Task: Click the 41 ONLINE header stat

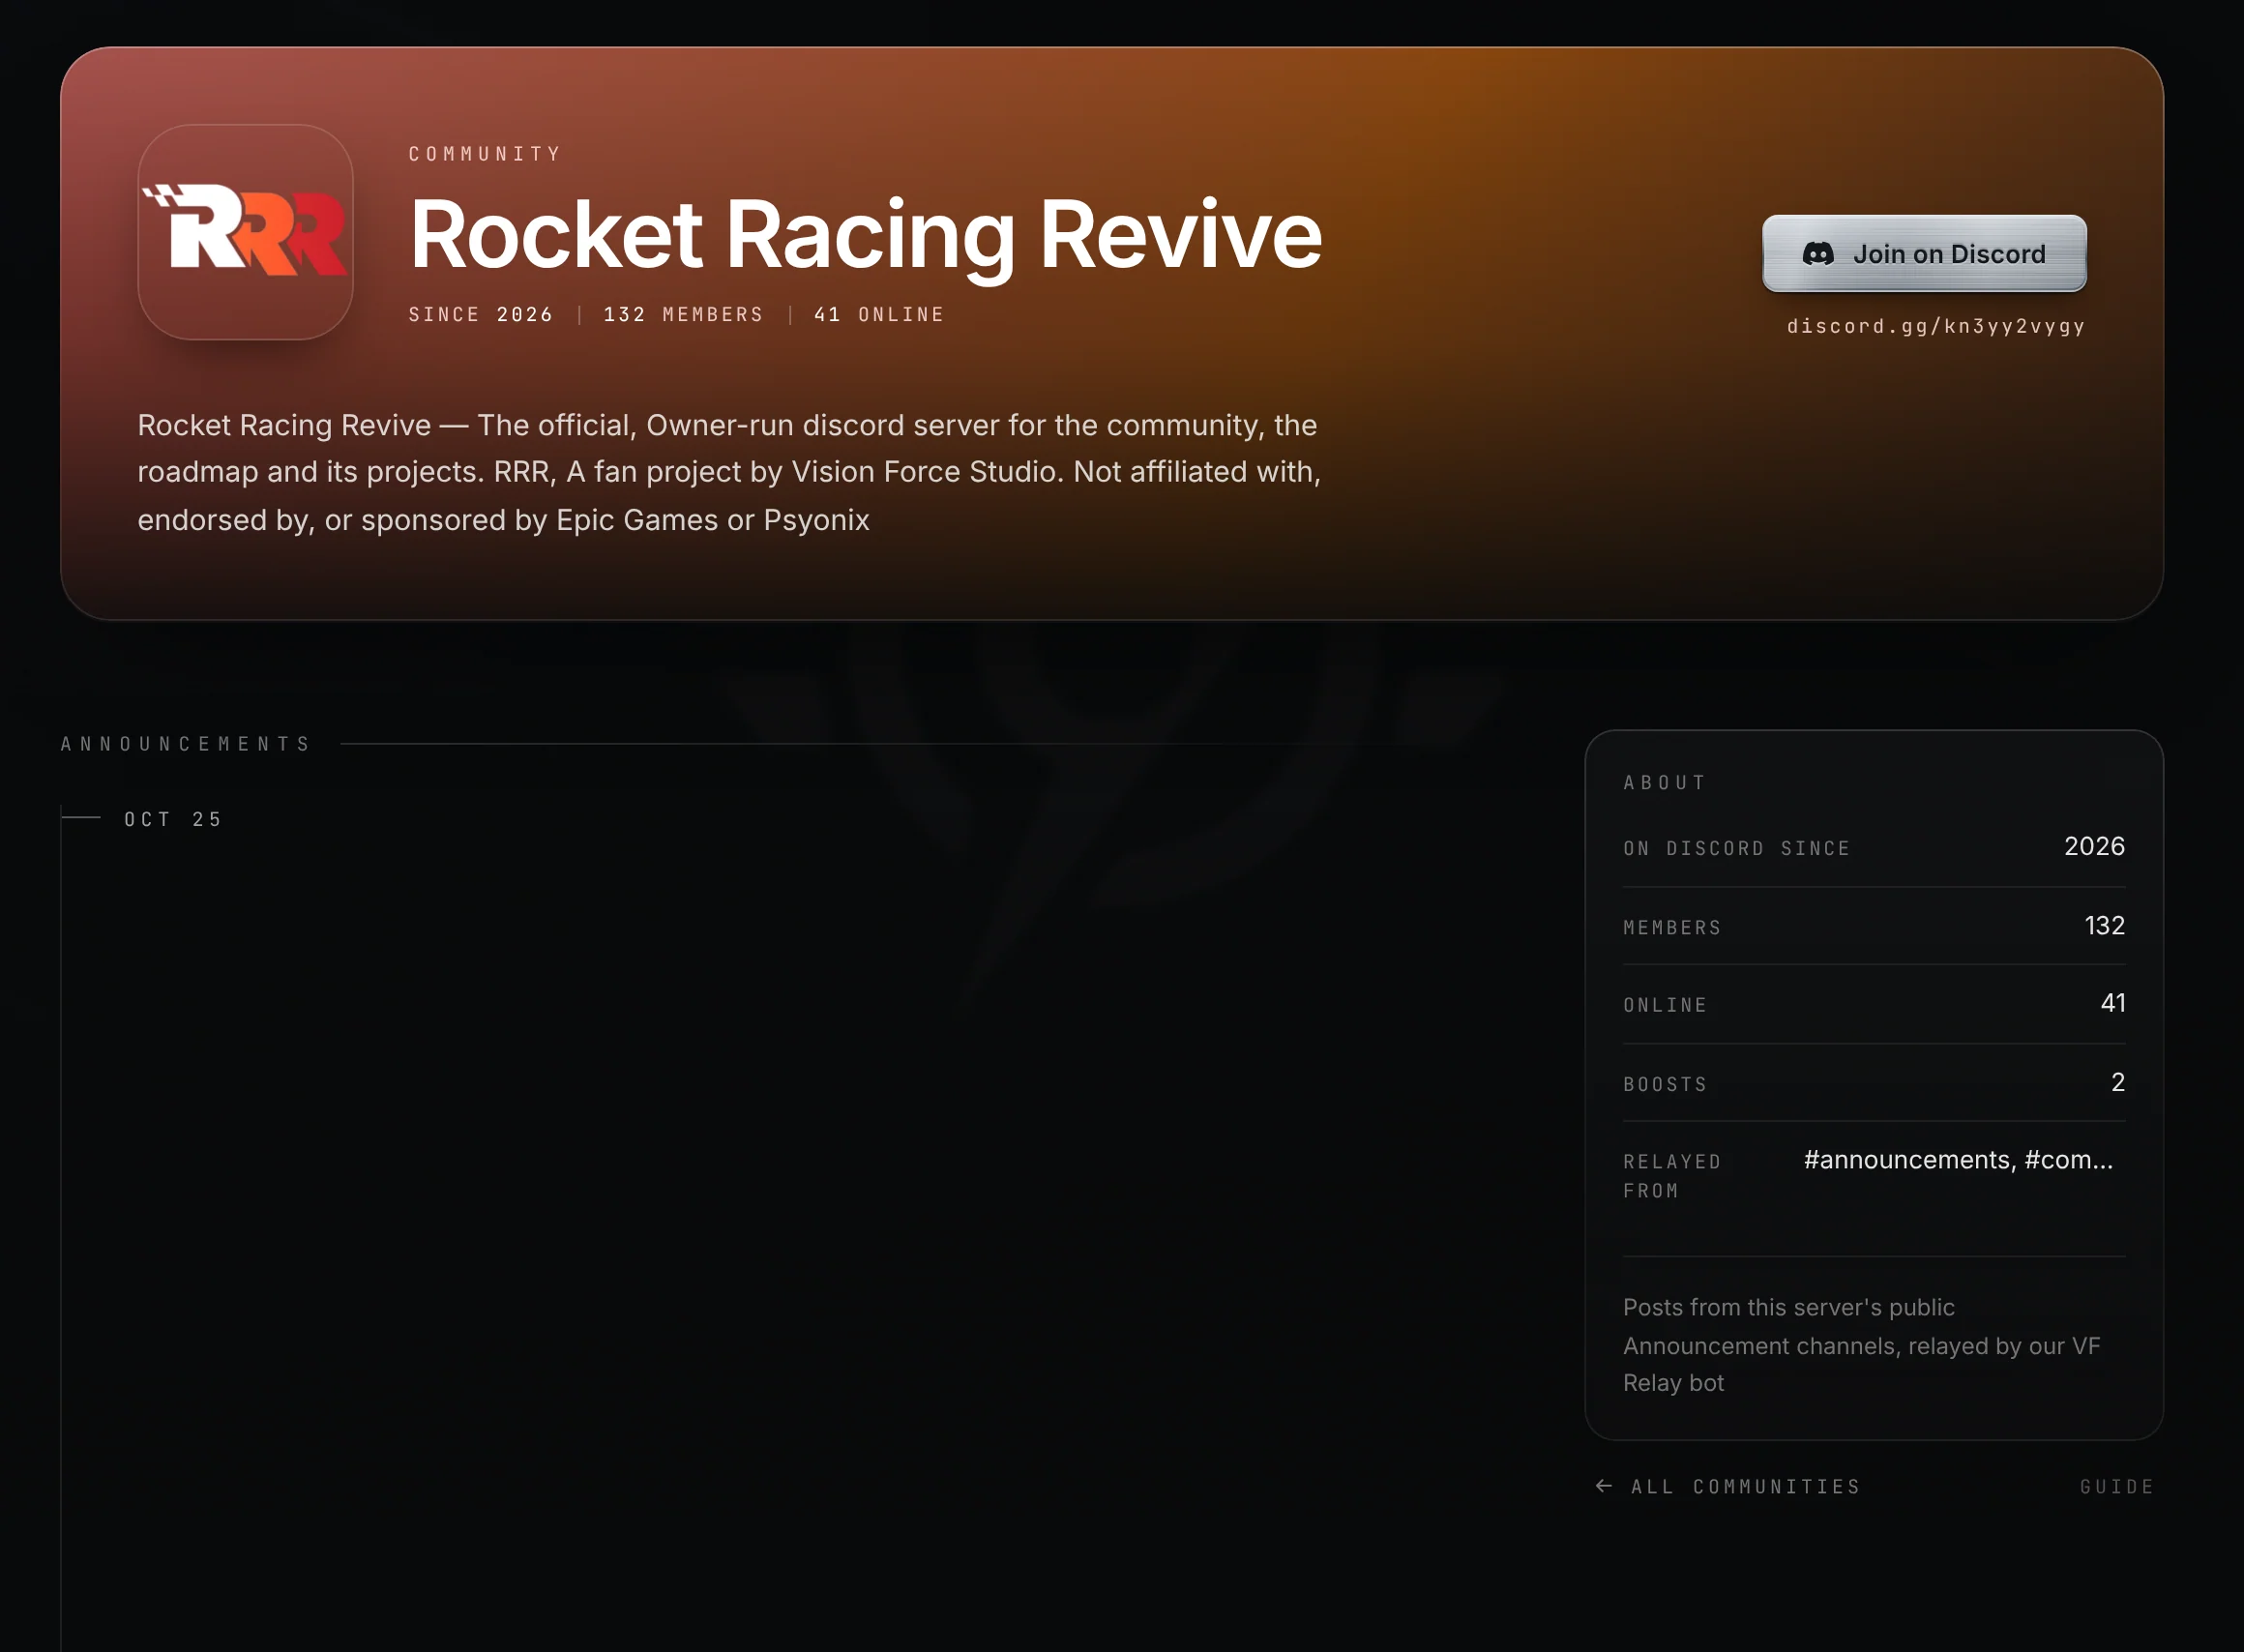Action: click(879, 314)
